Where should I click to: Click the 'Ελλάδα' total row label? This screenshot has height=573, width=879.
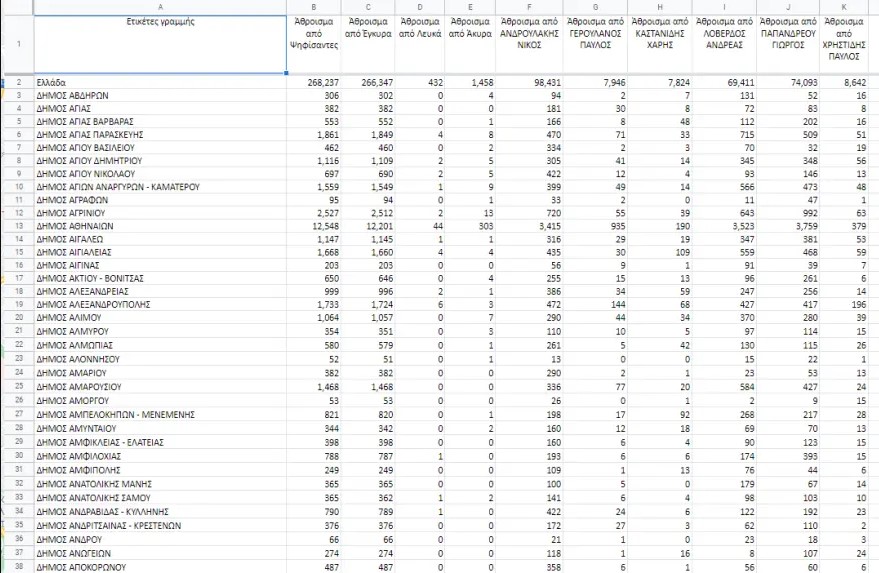tap(50, 82)
